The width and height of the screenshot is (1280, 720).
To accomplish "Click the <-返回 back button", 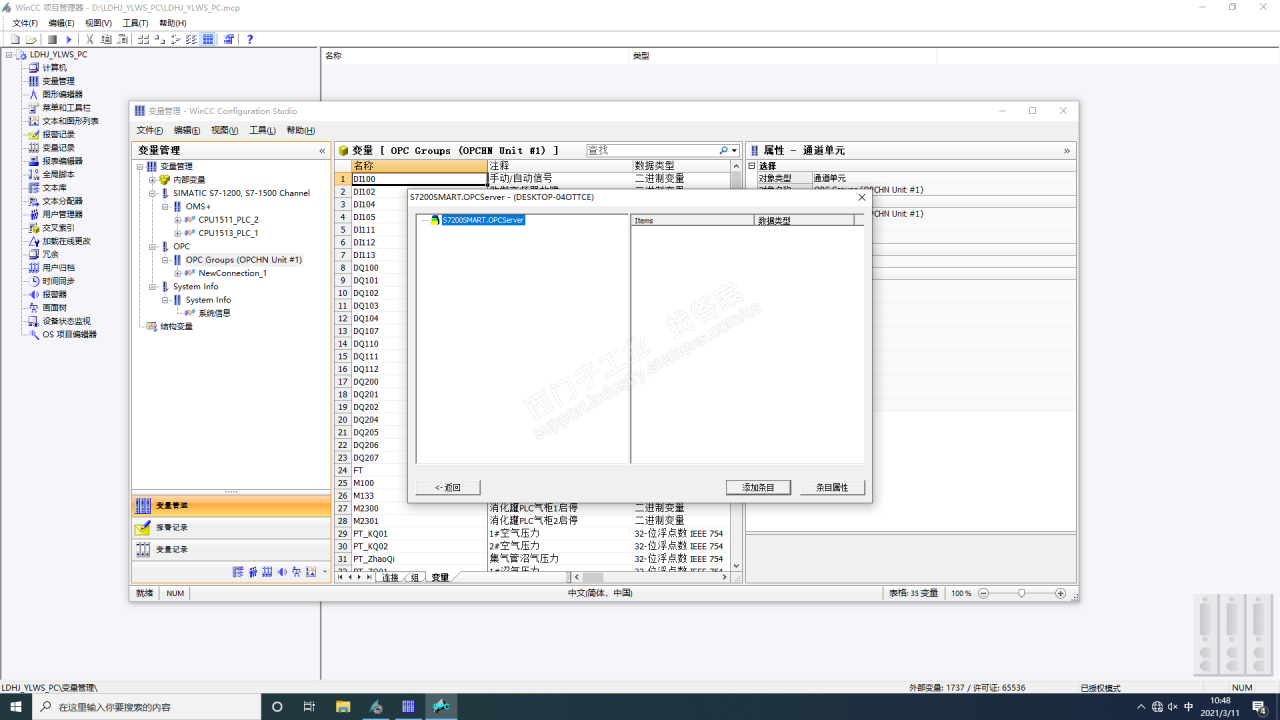I will click(448, 487).
